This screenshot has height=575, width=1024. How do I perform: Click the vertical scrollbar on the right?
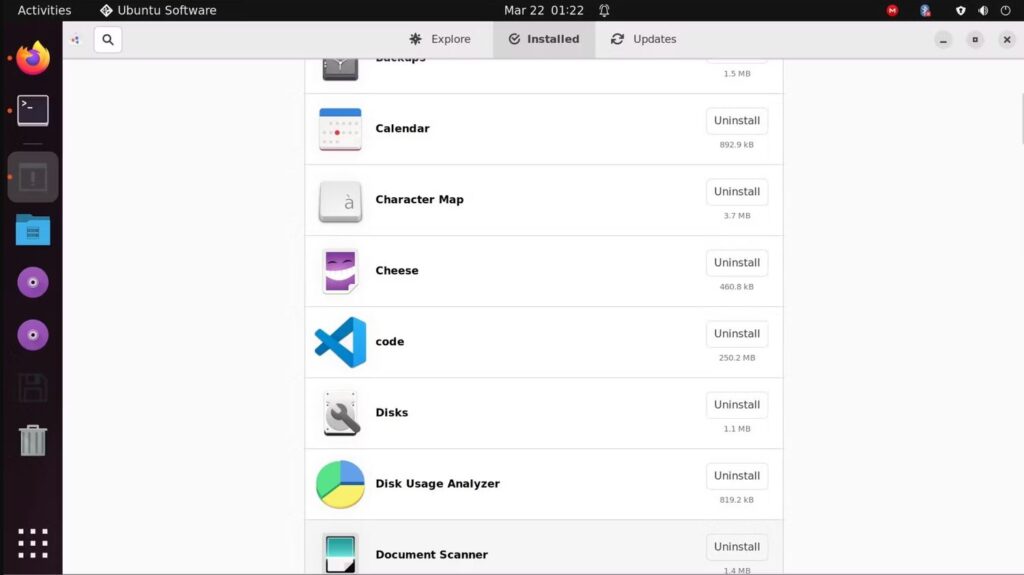coord(1021,118)
